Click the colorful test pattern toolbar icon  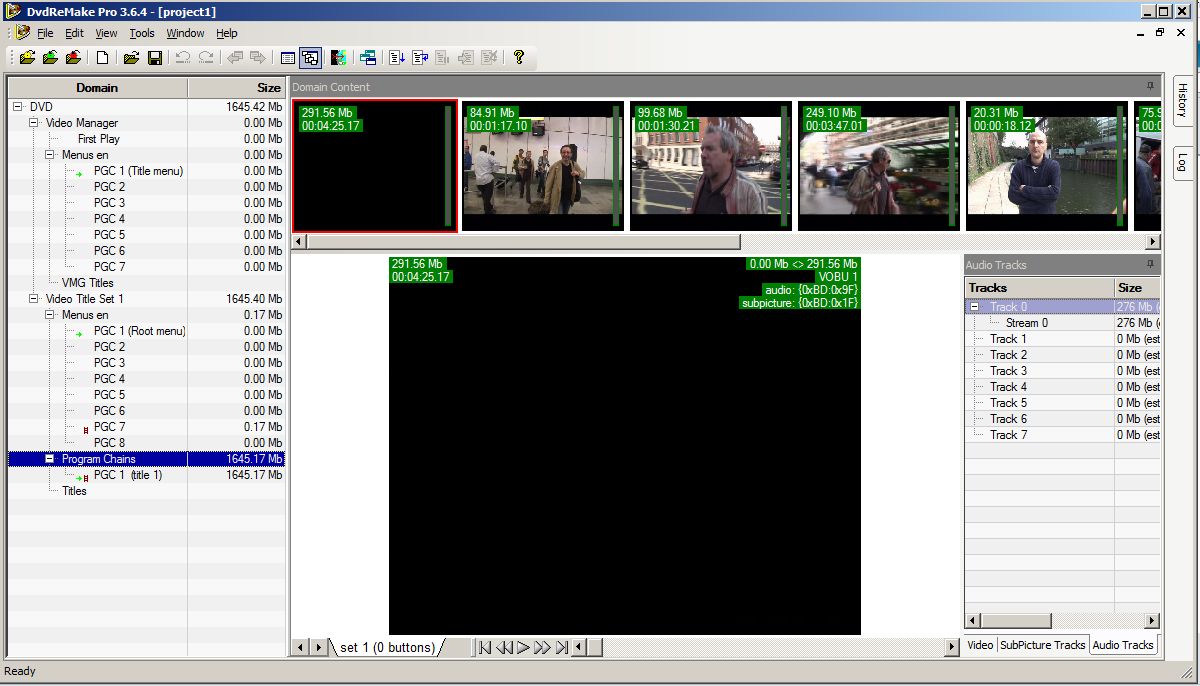(339, 58)
